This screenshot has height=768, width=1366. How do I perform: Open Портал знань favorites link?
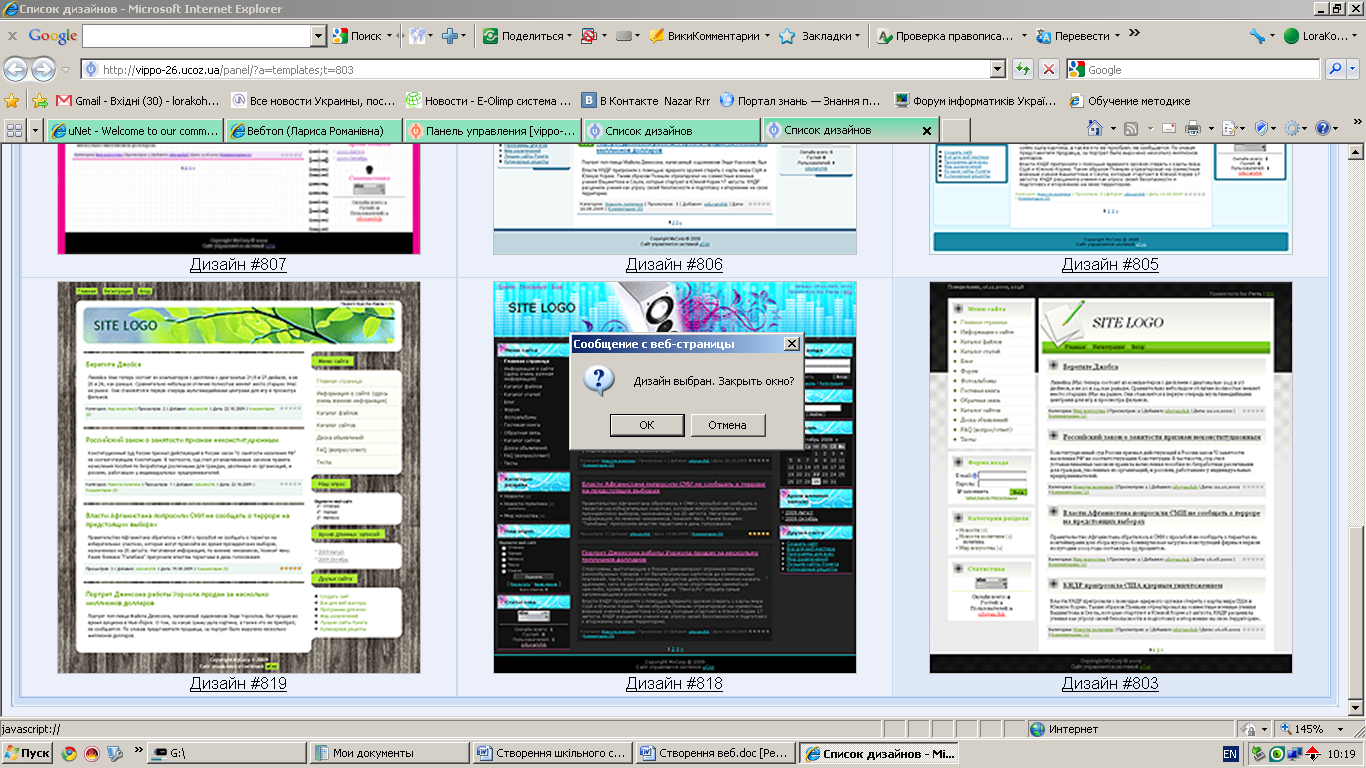click(800, 101)
